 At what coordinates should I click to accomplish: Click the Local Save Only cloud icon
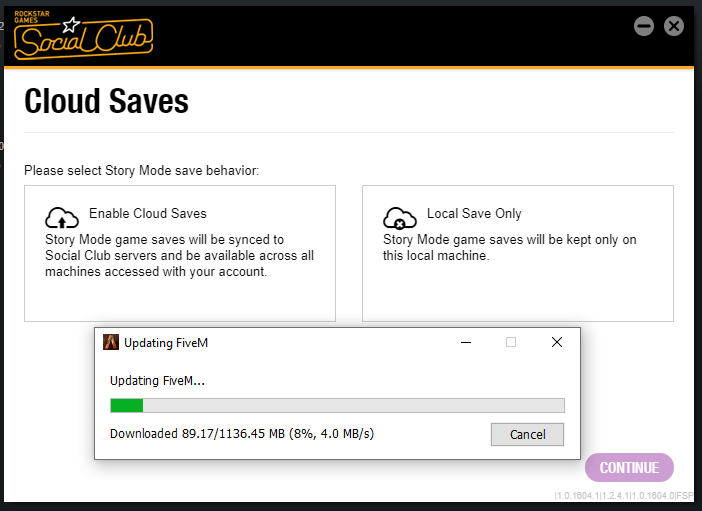(400, 218)
